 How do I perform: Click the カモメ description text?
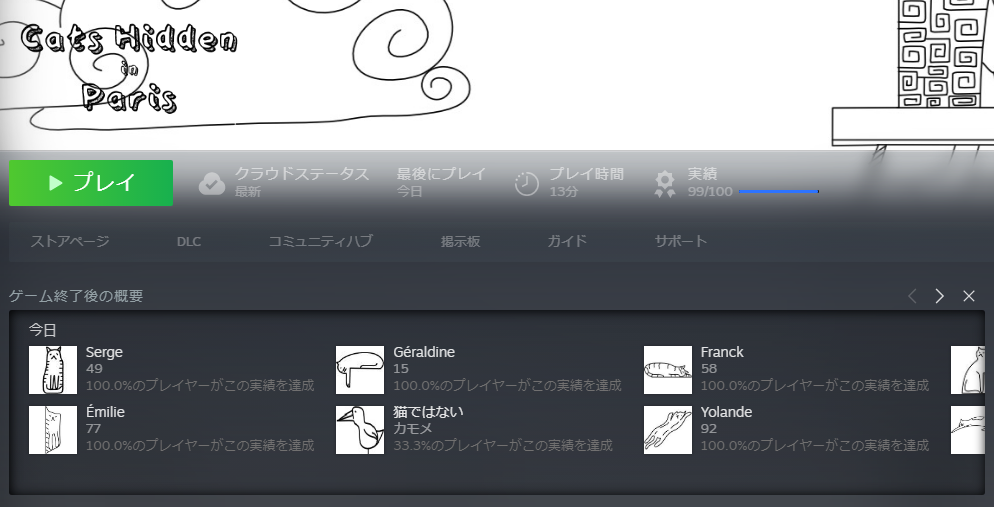pos(413,429)
